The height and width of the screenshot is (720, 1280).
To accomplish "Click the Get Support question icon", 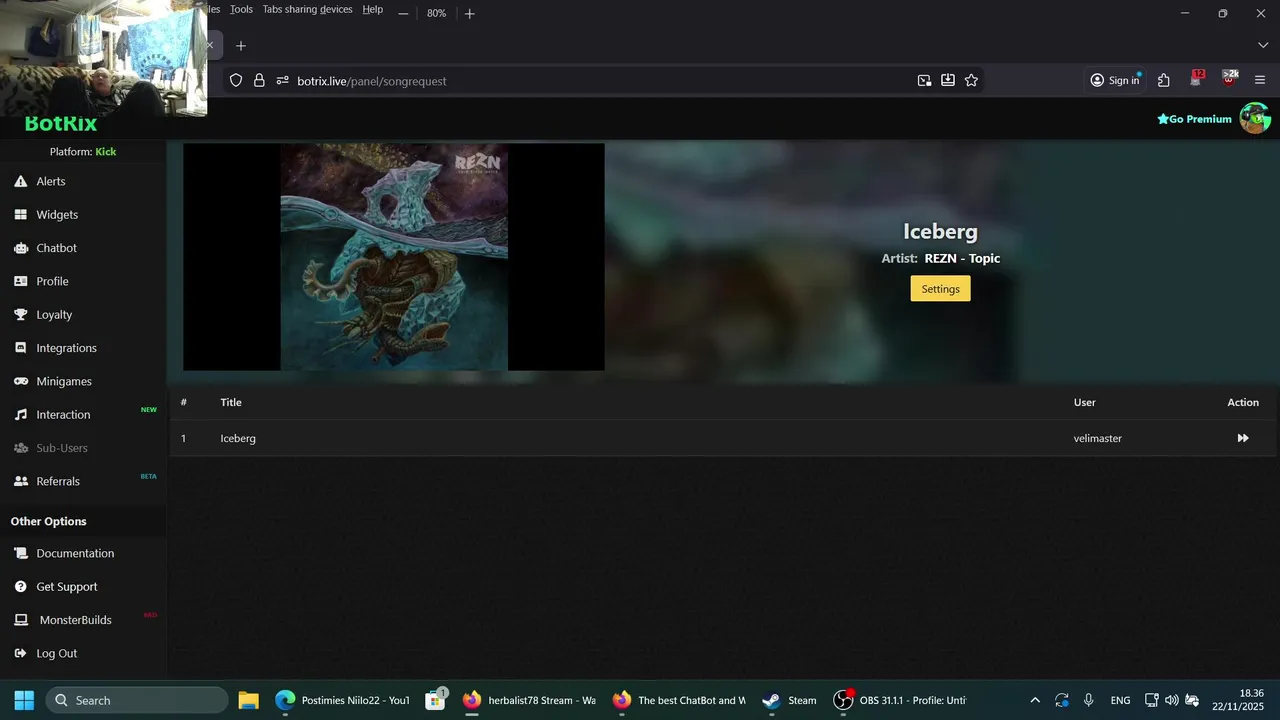I will [20, 586].
